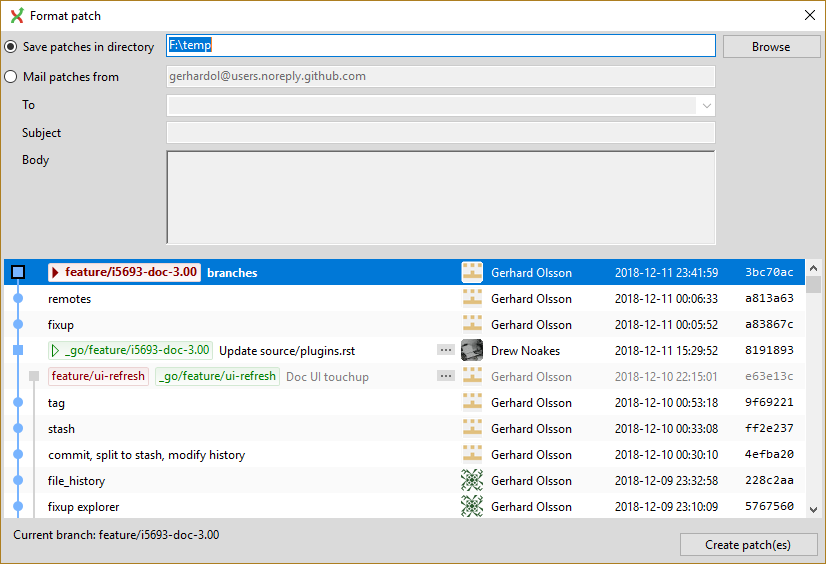Click Drew Noakes avatar thumbnail
The width and height of the screenshot is (826, 564).
point(472,350)
